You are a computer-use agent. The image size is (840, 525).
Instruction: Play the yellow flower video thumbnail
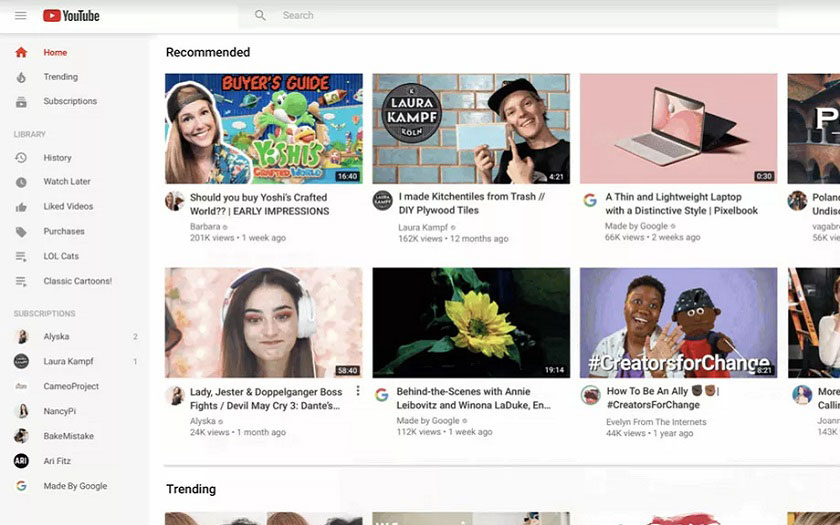click(471, 323)
